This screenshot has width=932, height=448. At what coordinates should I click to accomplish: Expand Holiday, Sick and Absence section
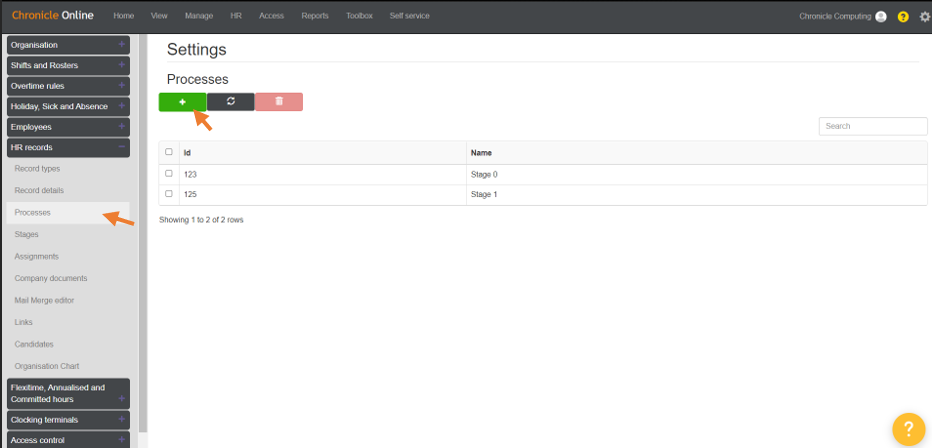(68, 106)
